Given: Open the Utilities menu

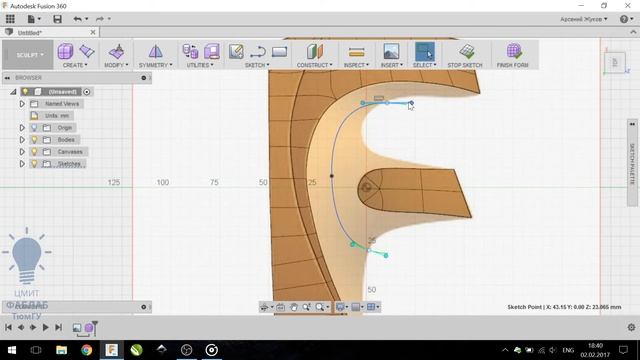Looking at the screenshot, I should point(200,65).
